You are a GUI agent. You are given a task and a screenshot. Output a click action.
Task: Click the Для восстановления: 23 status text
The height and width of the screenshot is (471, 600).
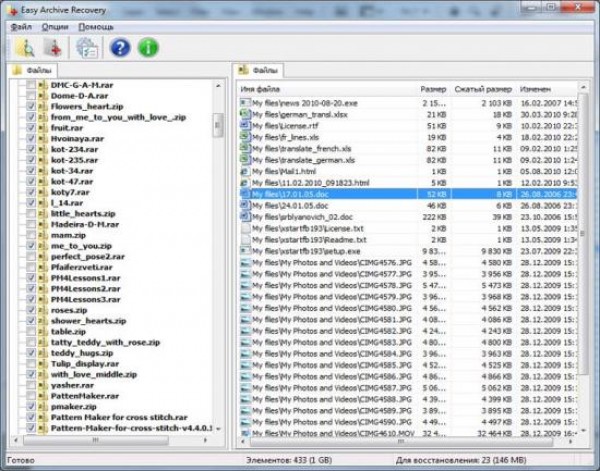[x=461, y=460]
